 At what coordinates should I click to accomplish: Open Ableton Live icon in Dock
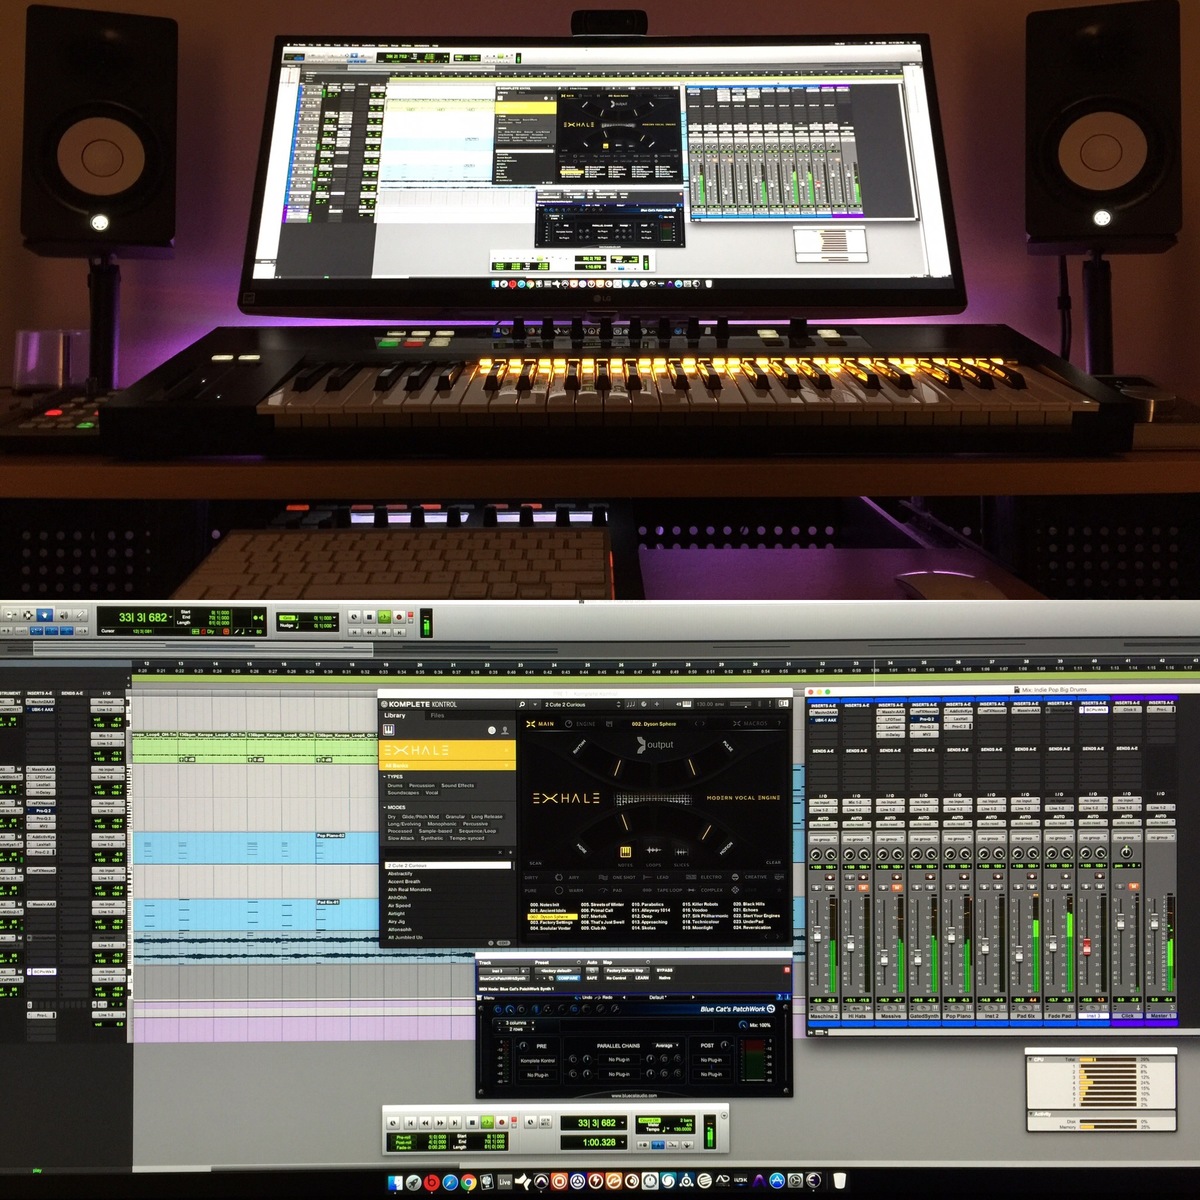504,1182
